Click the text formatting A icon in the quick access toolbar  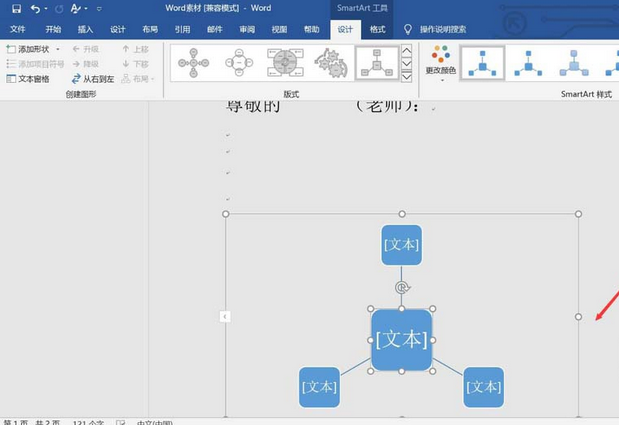pyautogui.click(x=75, y=8)
